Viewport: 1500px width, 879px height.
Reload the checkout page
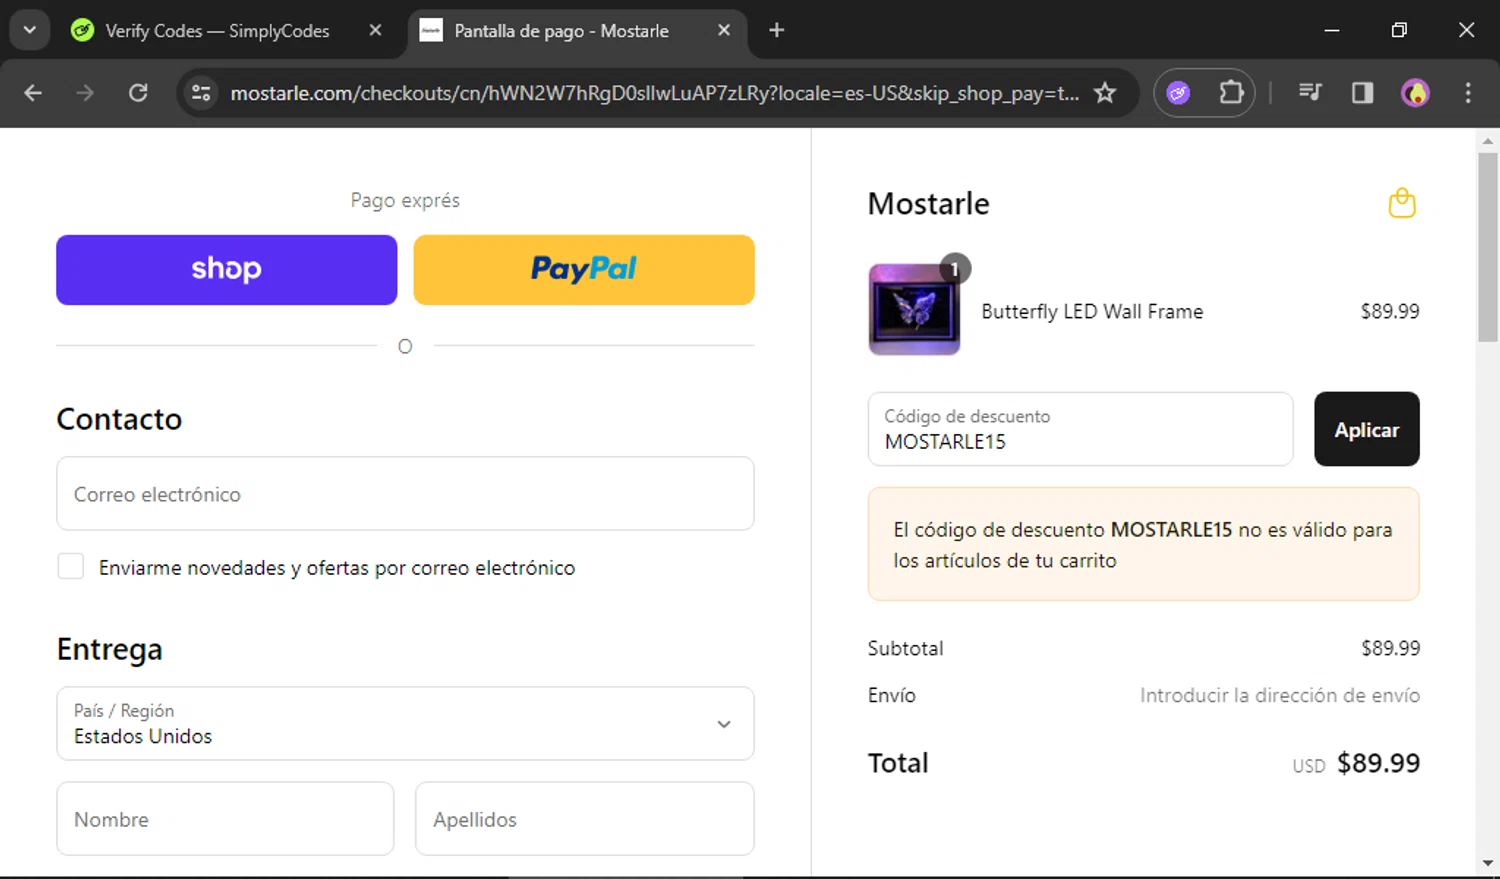click(x=138, y=93)
